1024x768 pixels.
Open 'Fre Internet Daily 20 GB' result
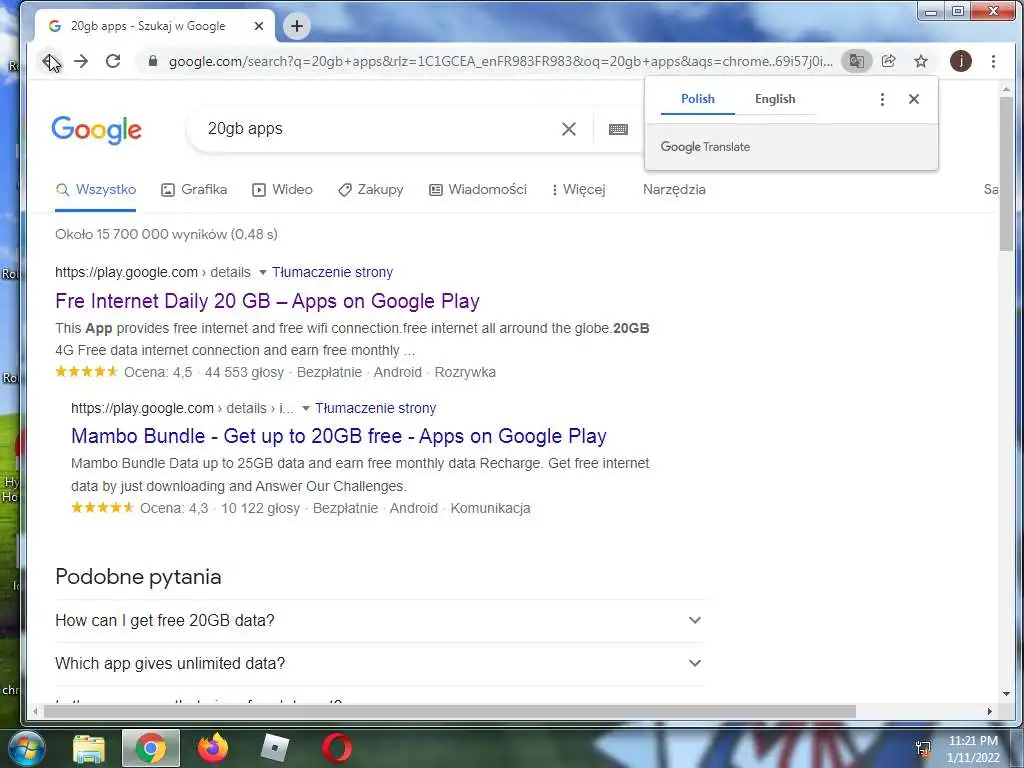[267, 301]
